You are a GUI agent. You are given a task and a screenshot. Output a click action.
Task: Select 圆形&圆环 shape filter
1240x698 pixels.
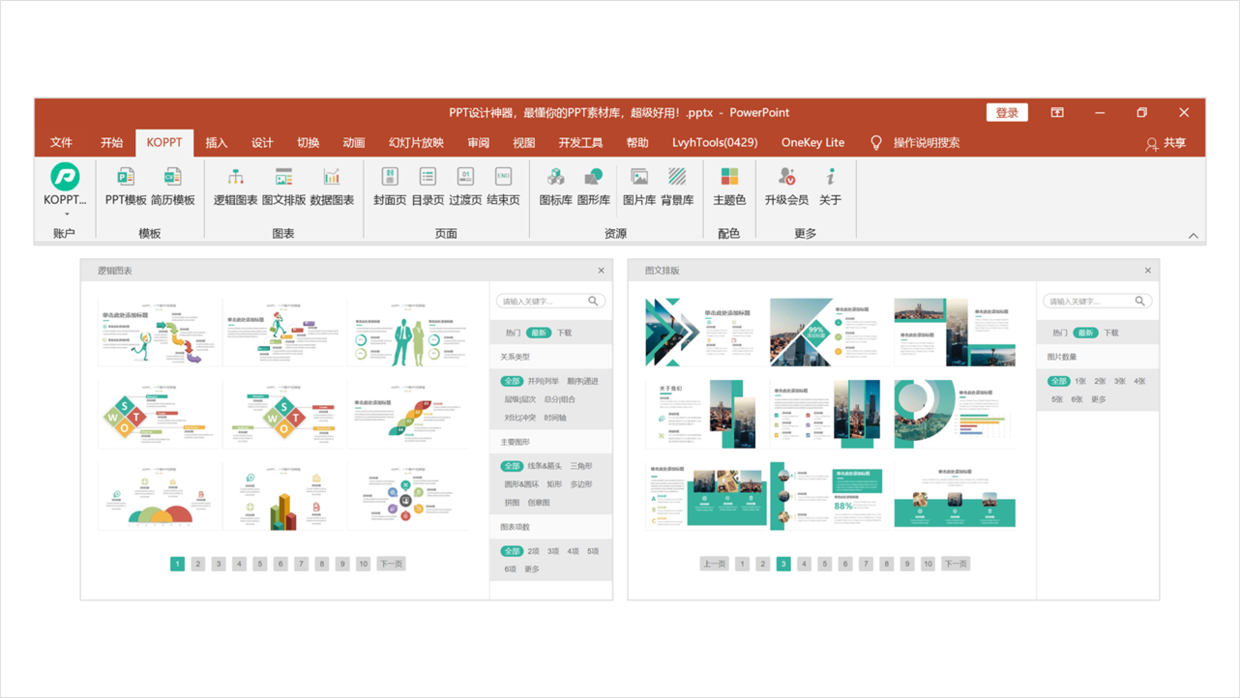point(520,484)
